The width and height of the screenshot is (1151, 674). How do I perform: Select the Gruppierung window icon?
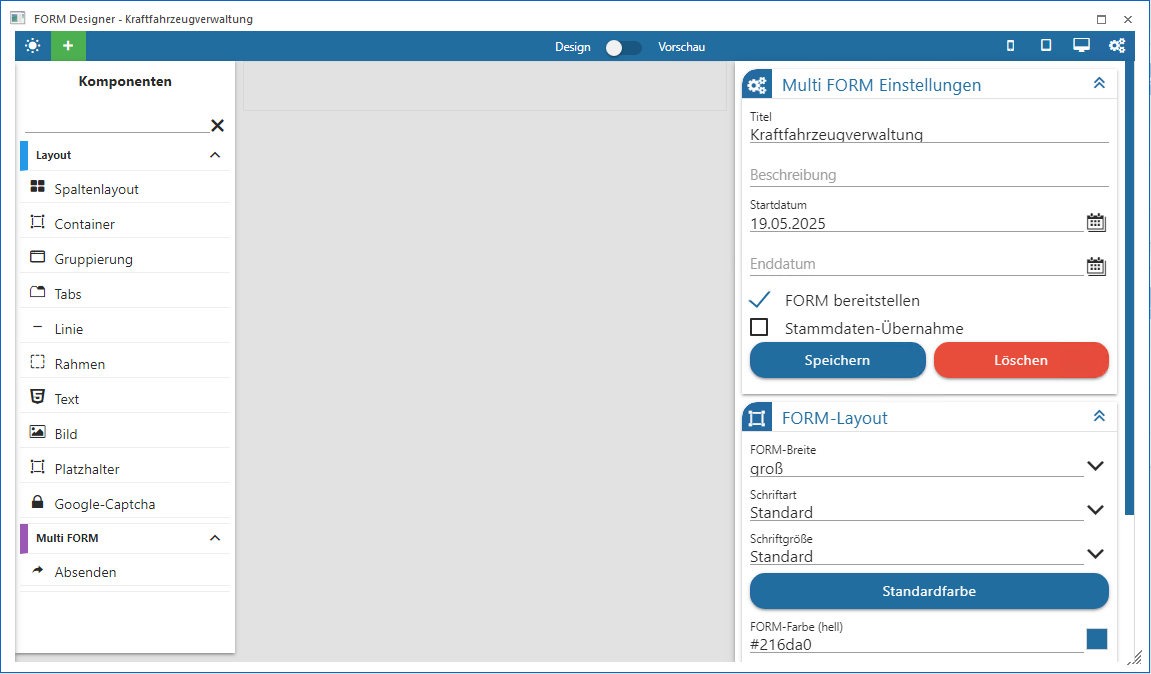coord(37,257)
